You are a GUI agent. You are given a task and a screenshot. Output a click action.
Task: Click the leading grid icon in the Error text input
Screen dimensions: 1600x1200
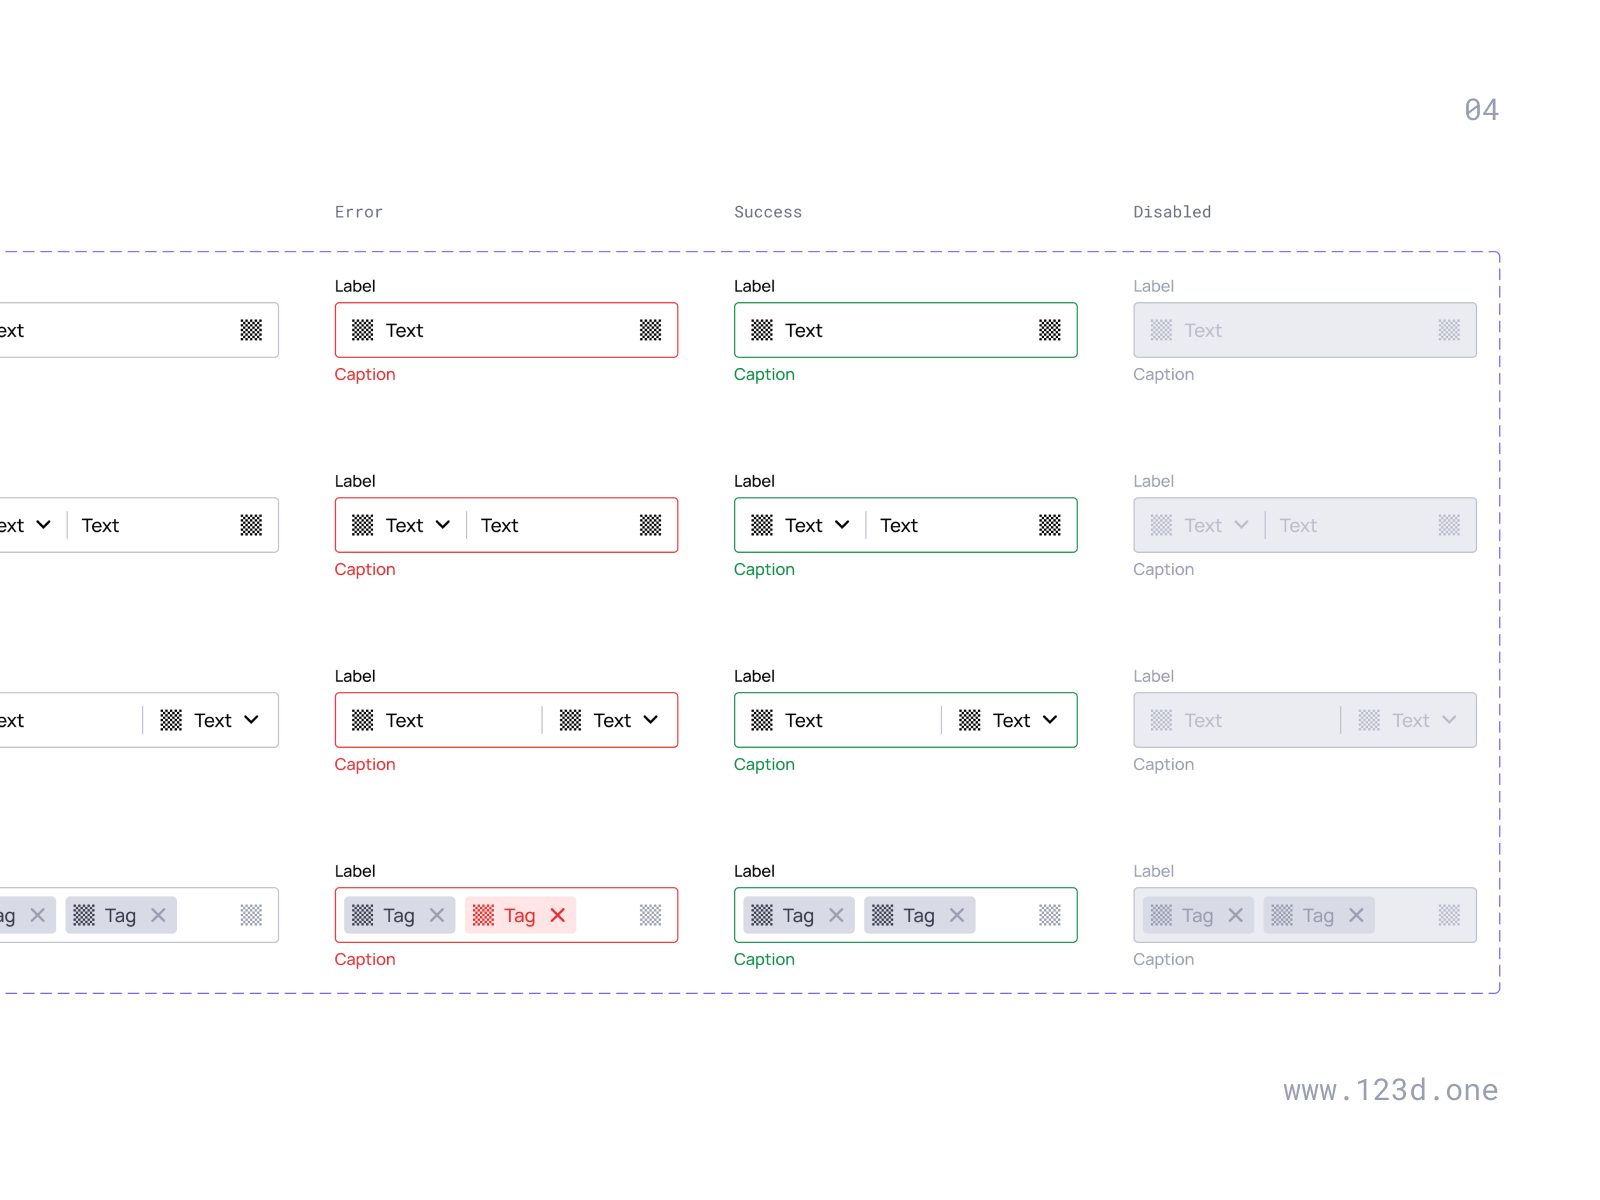(362, 330)
